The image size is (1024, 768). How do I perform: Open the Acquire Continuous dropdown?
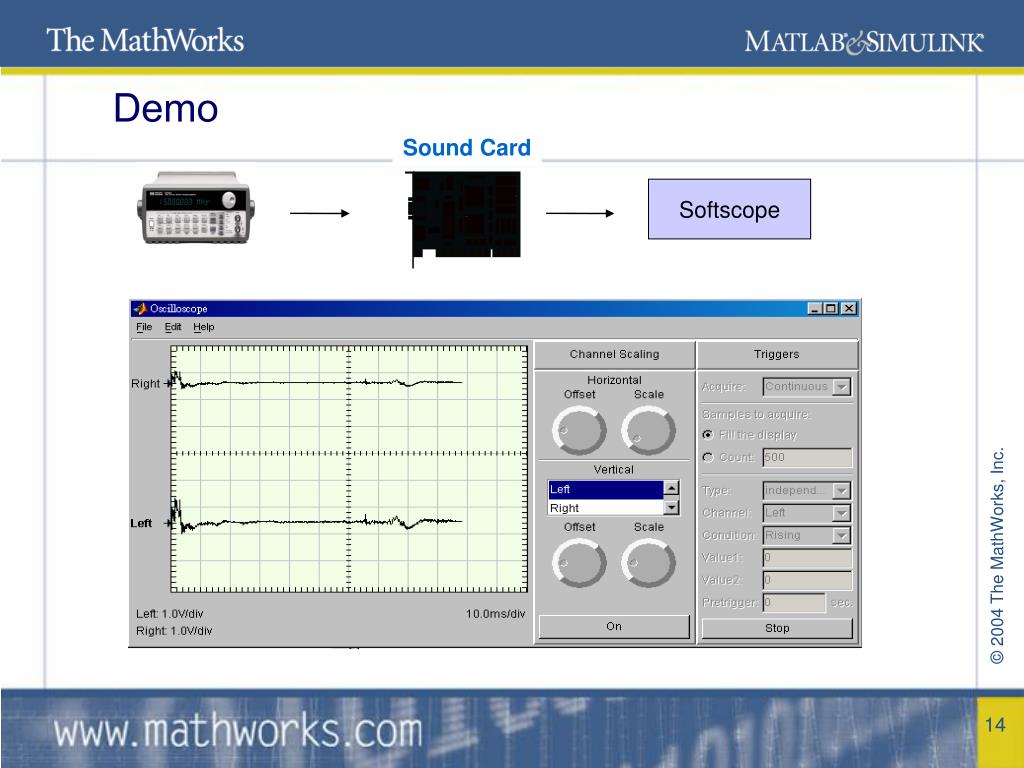pos(807,387)
